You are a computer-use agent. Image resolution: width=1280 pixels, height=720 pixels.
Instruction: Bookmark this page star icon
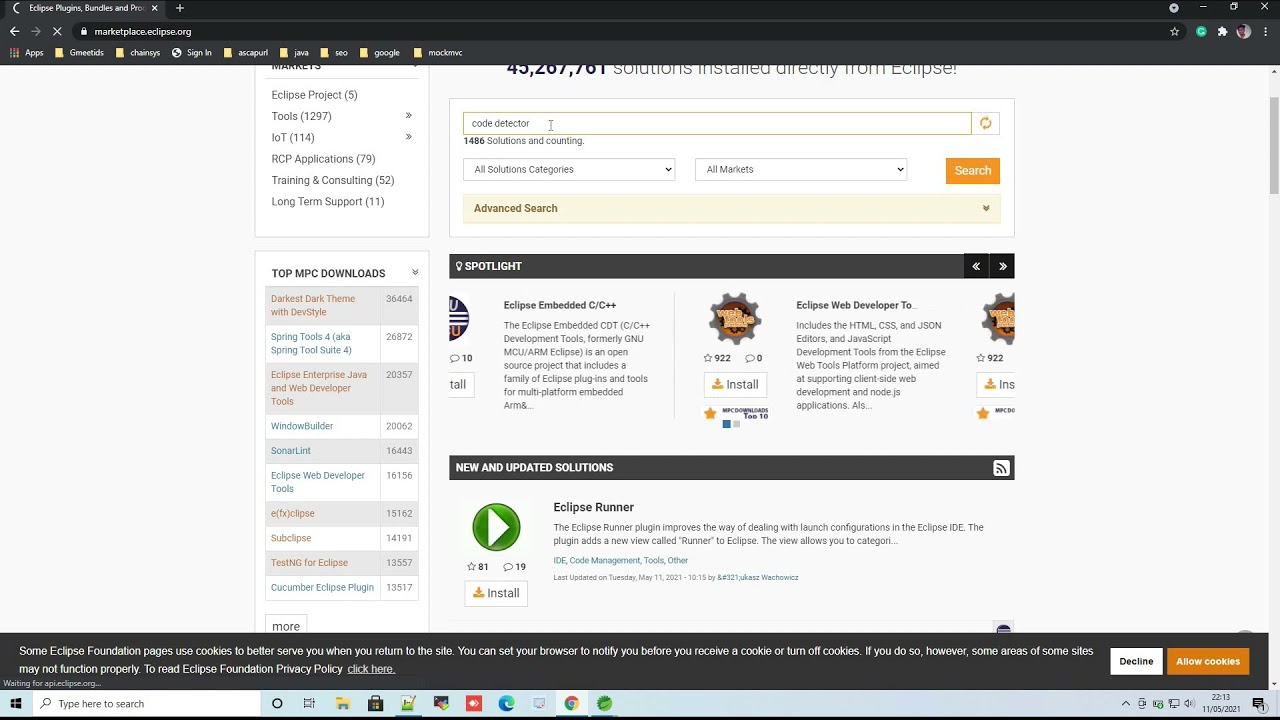[1174, 31]
